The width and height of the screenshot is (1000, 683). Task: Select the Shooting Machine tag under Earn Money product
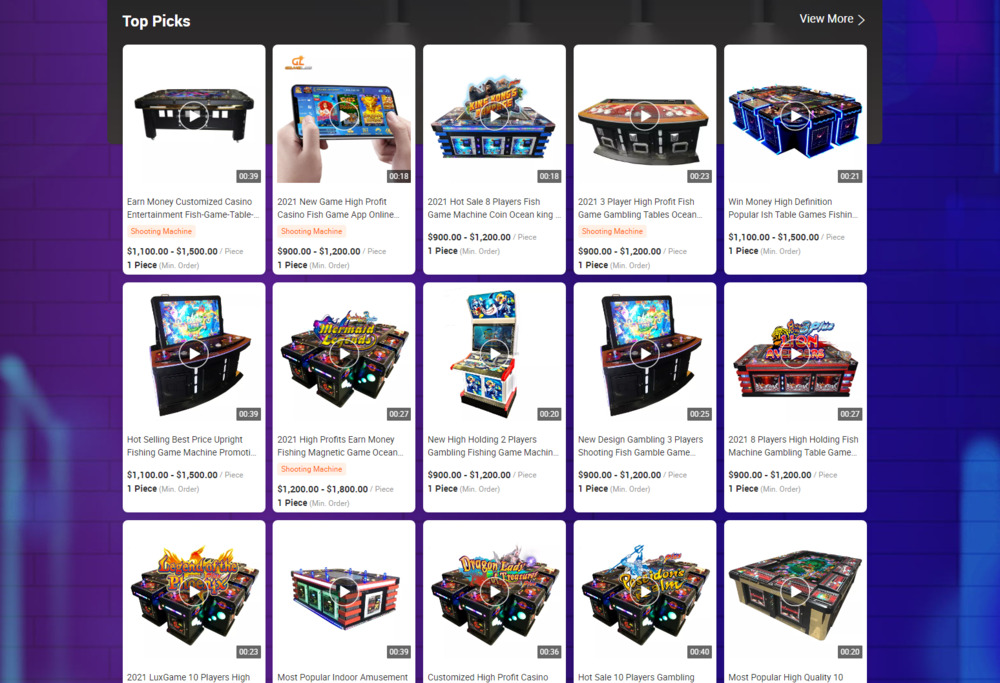coord(161,231)
